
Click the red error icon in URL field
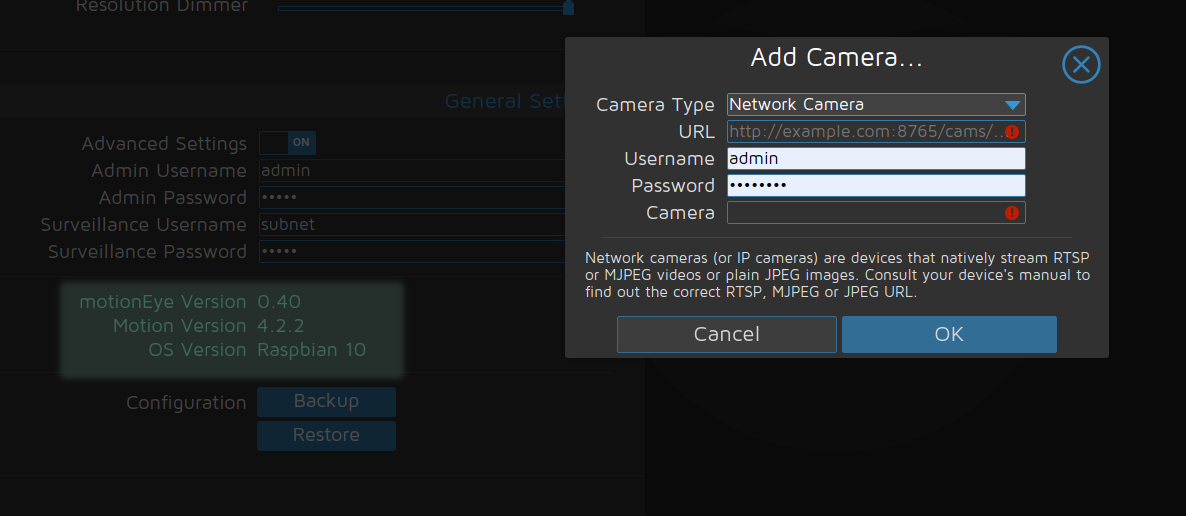click(x=1012, y=132)
